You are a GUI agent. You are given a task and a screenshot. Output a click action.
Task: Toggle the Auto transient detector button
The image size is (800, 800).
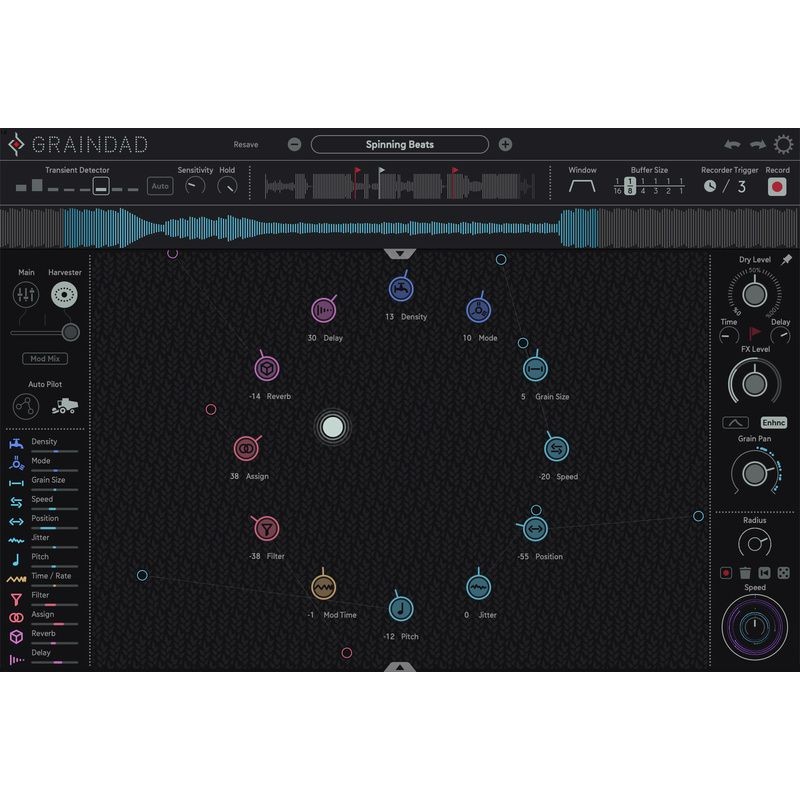click(x=160, y=186)
